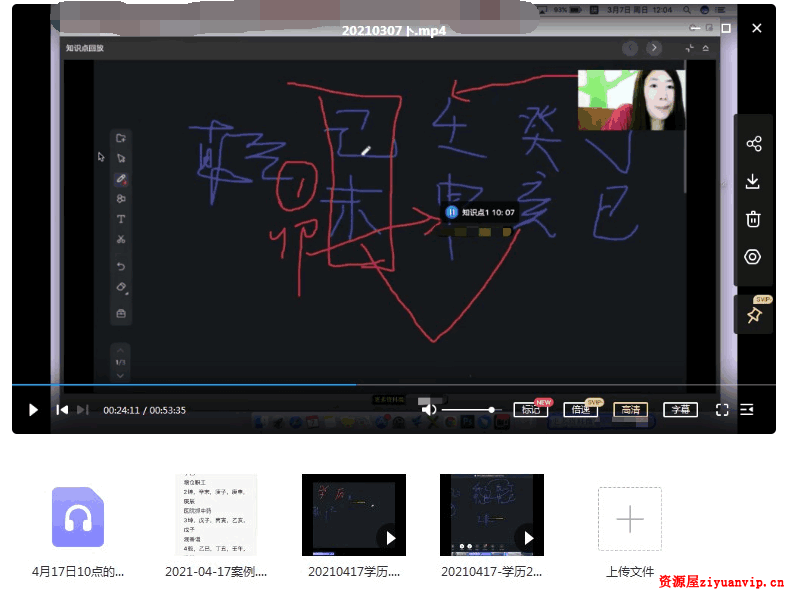Image resolution: width=791 pixels, height=605 pixels.
Task: Click the 上传文件 upload box
Action: click(x=630, y=519)
